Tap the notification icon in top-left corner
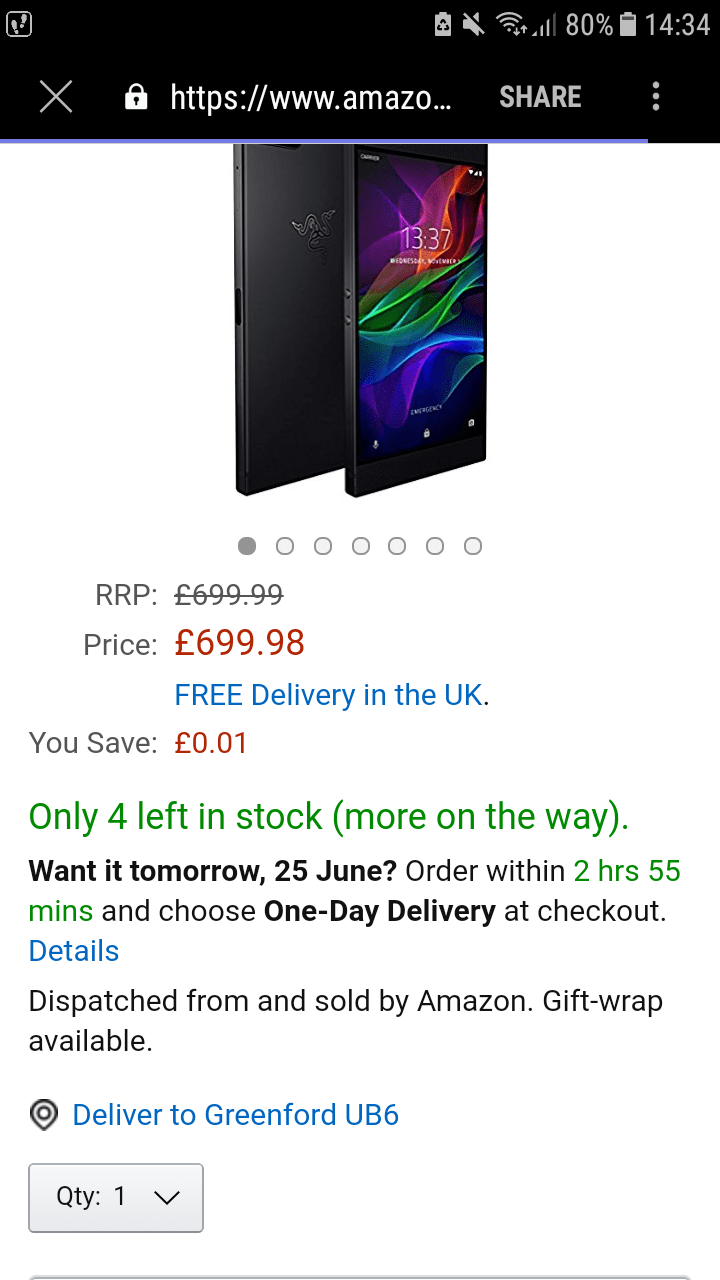Image resolution: width=720 pixels, height=1280 pixels. pos(19,25)
